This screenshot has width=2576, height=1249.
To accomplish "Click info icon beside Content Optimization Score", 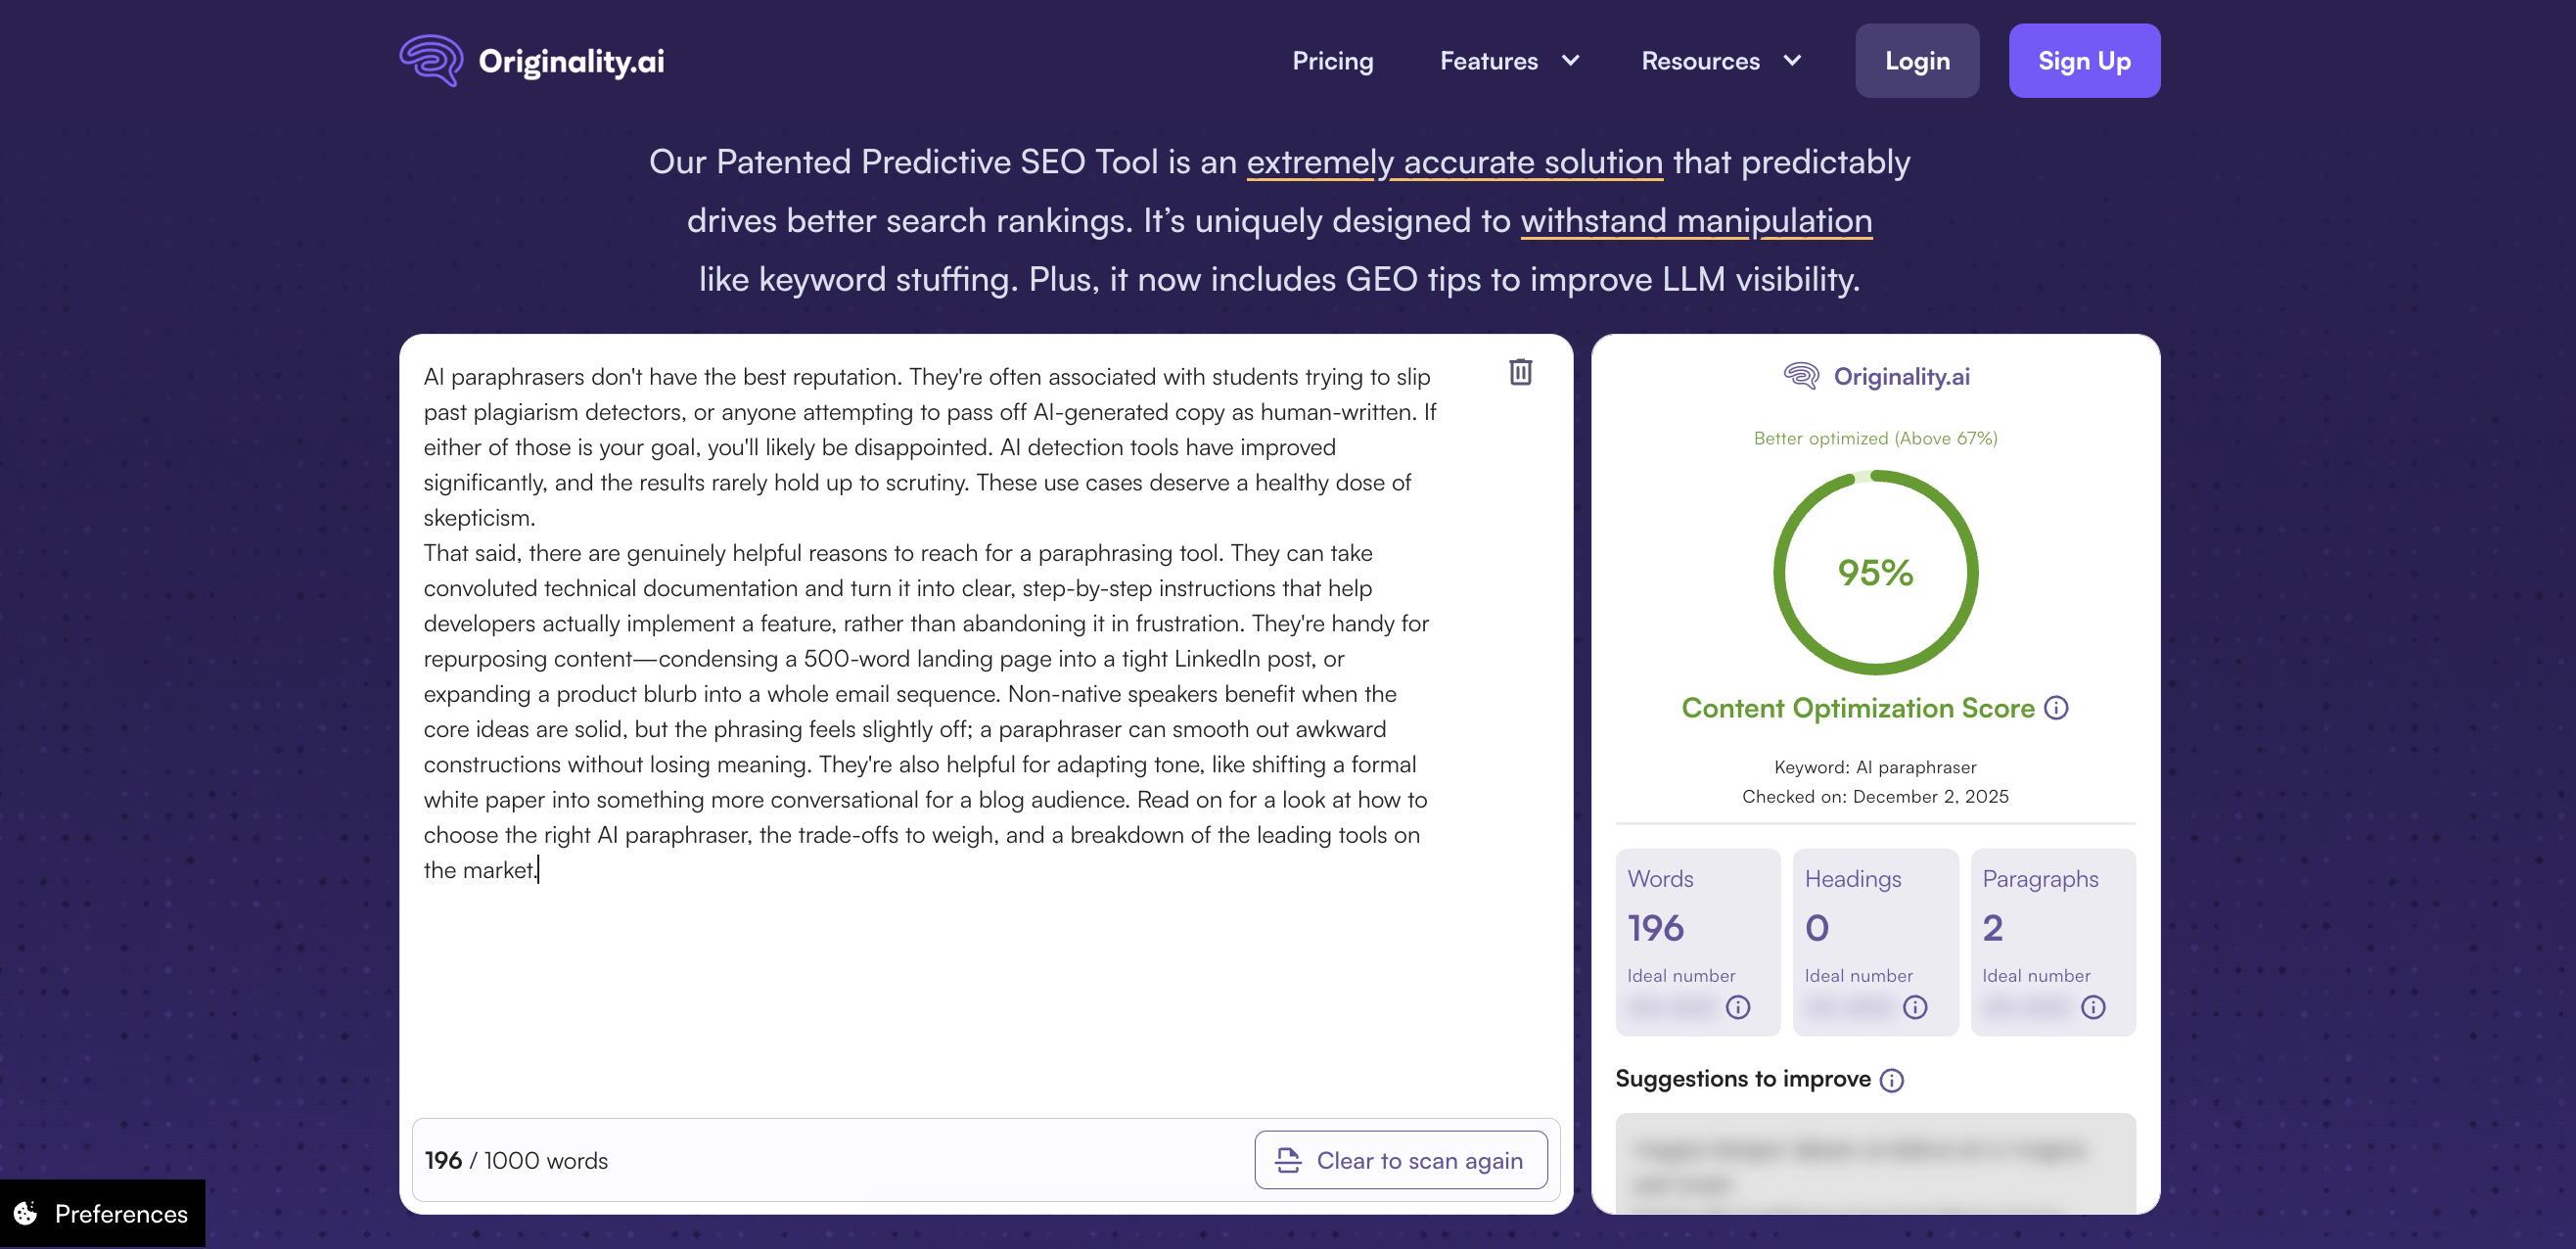I will click(x=2056, y=708).
